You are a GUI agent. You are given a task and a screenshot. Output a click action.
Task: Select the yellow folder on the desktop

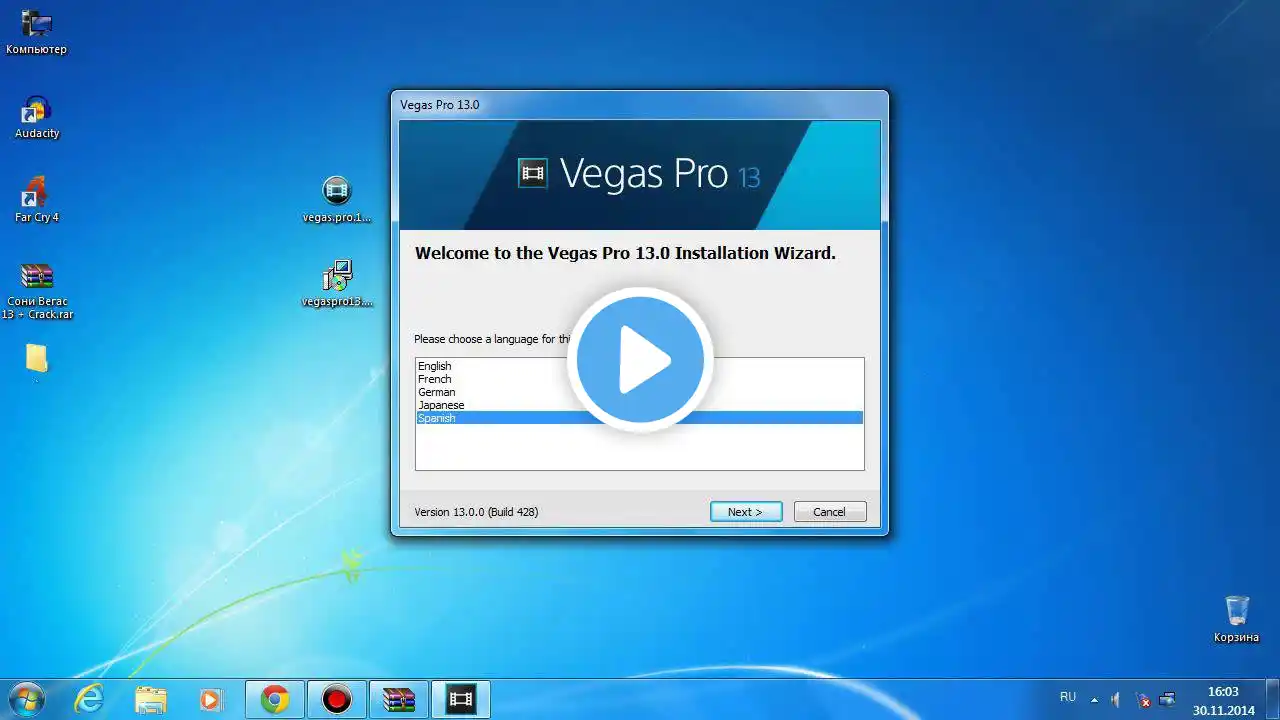[37, 359]
